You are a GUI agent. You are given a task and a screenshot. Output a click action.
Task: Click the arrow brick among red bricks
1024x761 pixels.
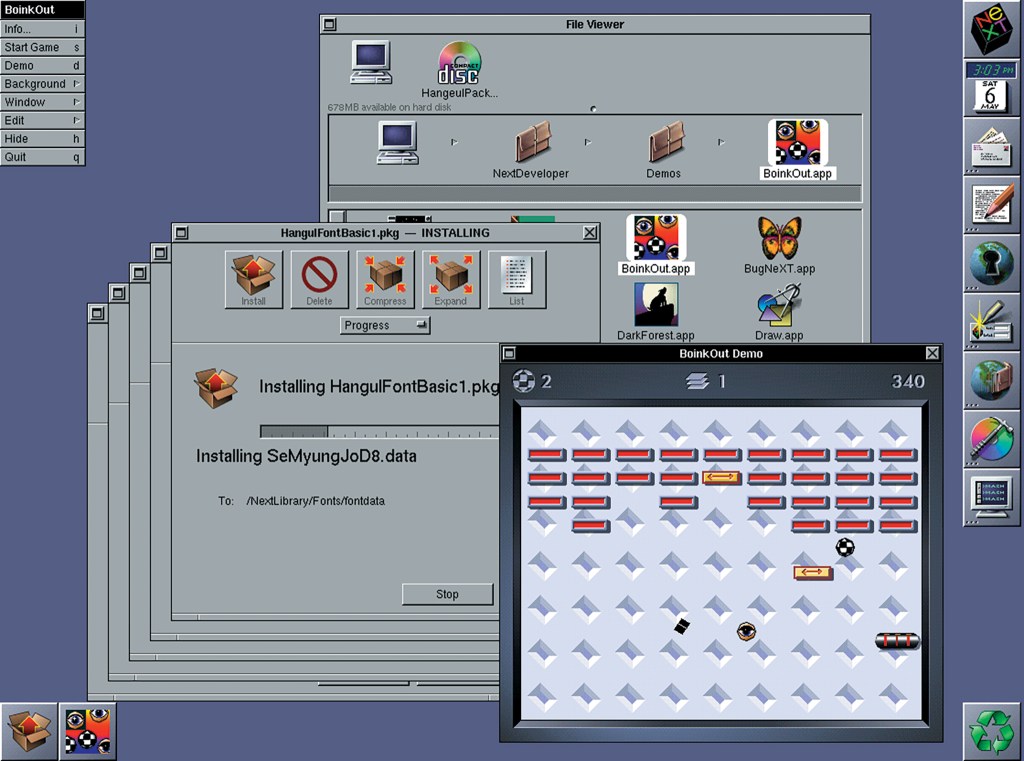click(x=721, y=478)
